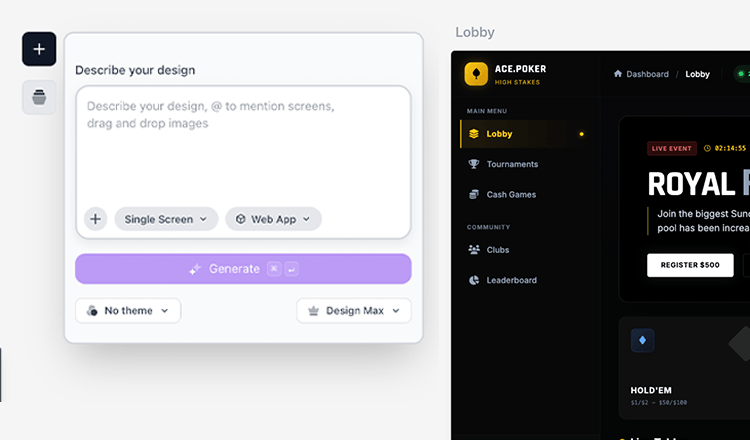
Task: Click the blue diamond icon on the Hold'em card
Action: (642, 341)
